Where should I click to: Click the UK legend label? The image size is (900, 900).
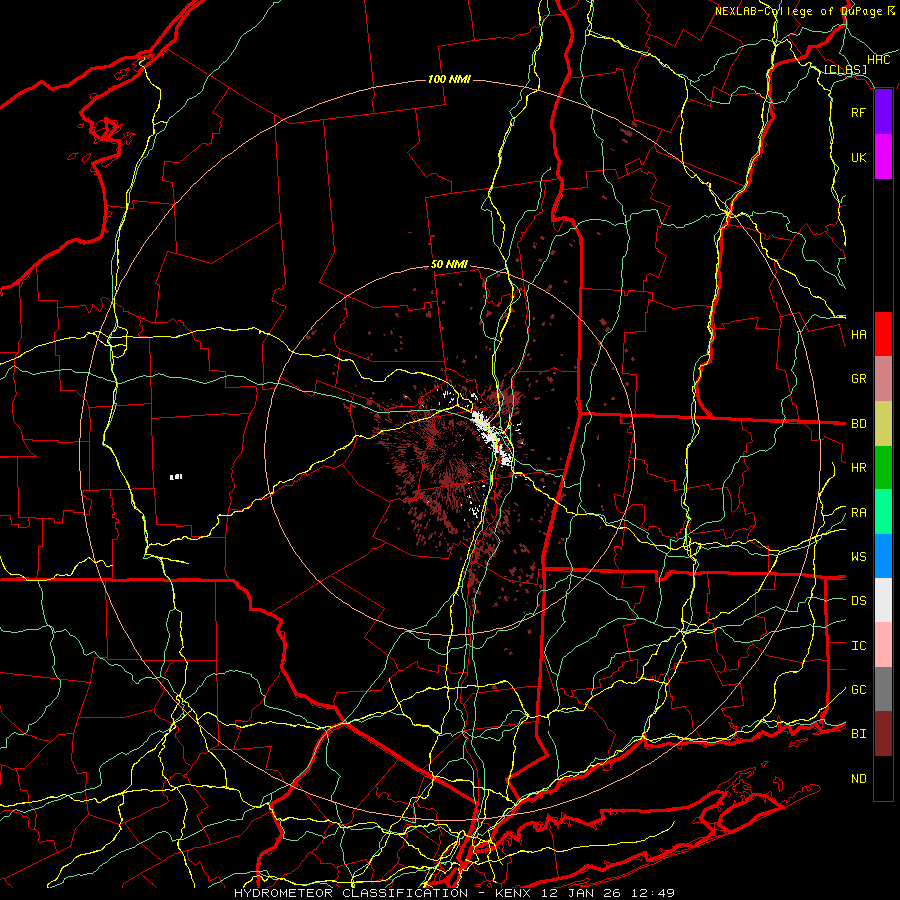pos(858,157)
